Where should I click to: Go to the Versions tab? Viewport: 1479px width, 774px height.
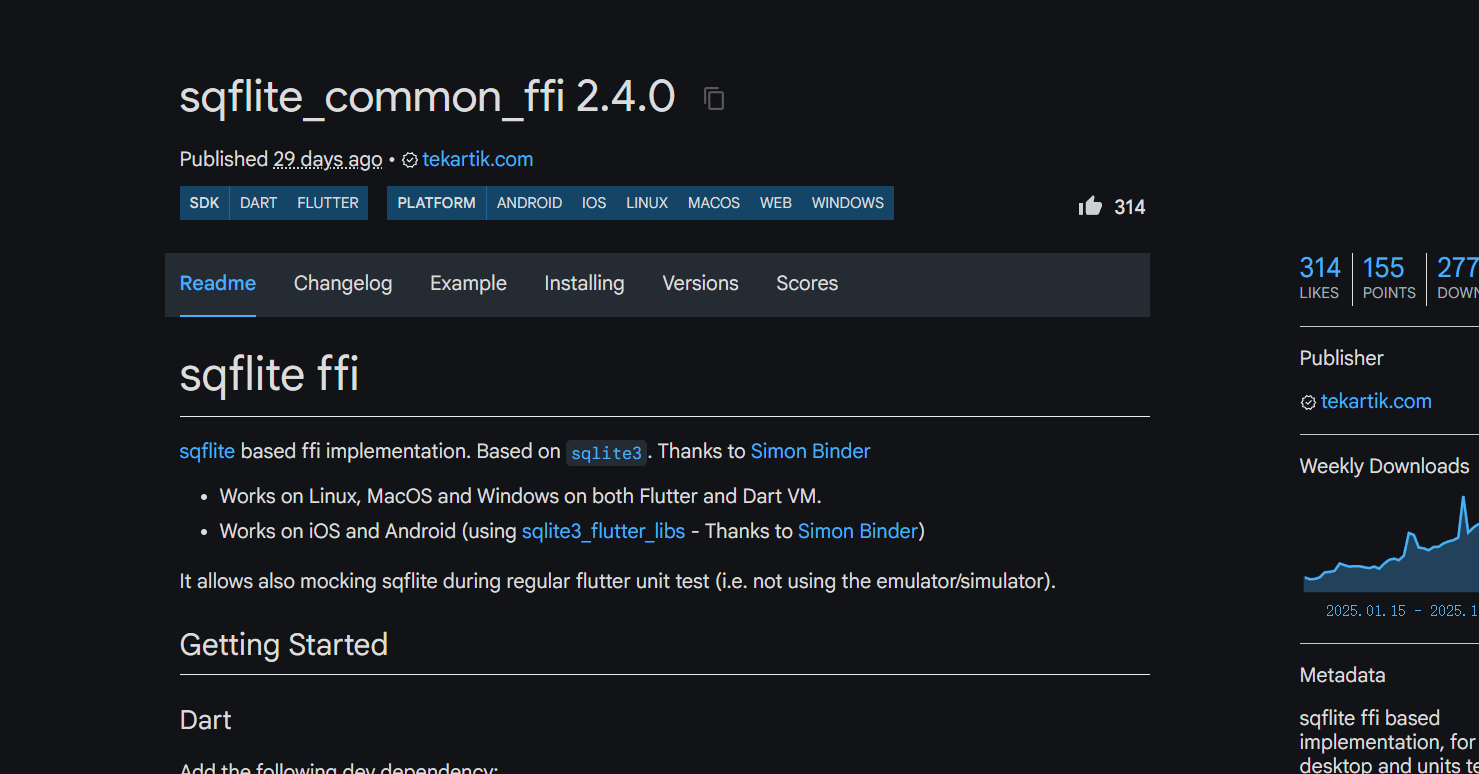click(700, 284)
